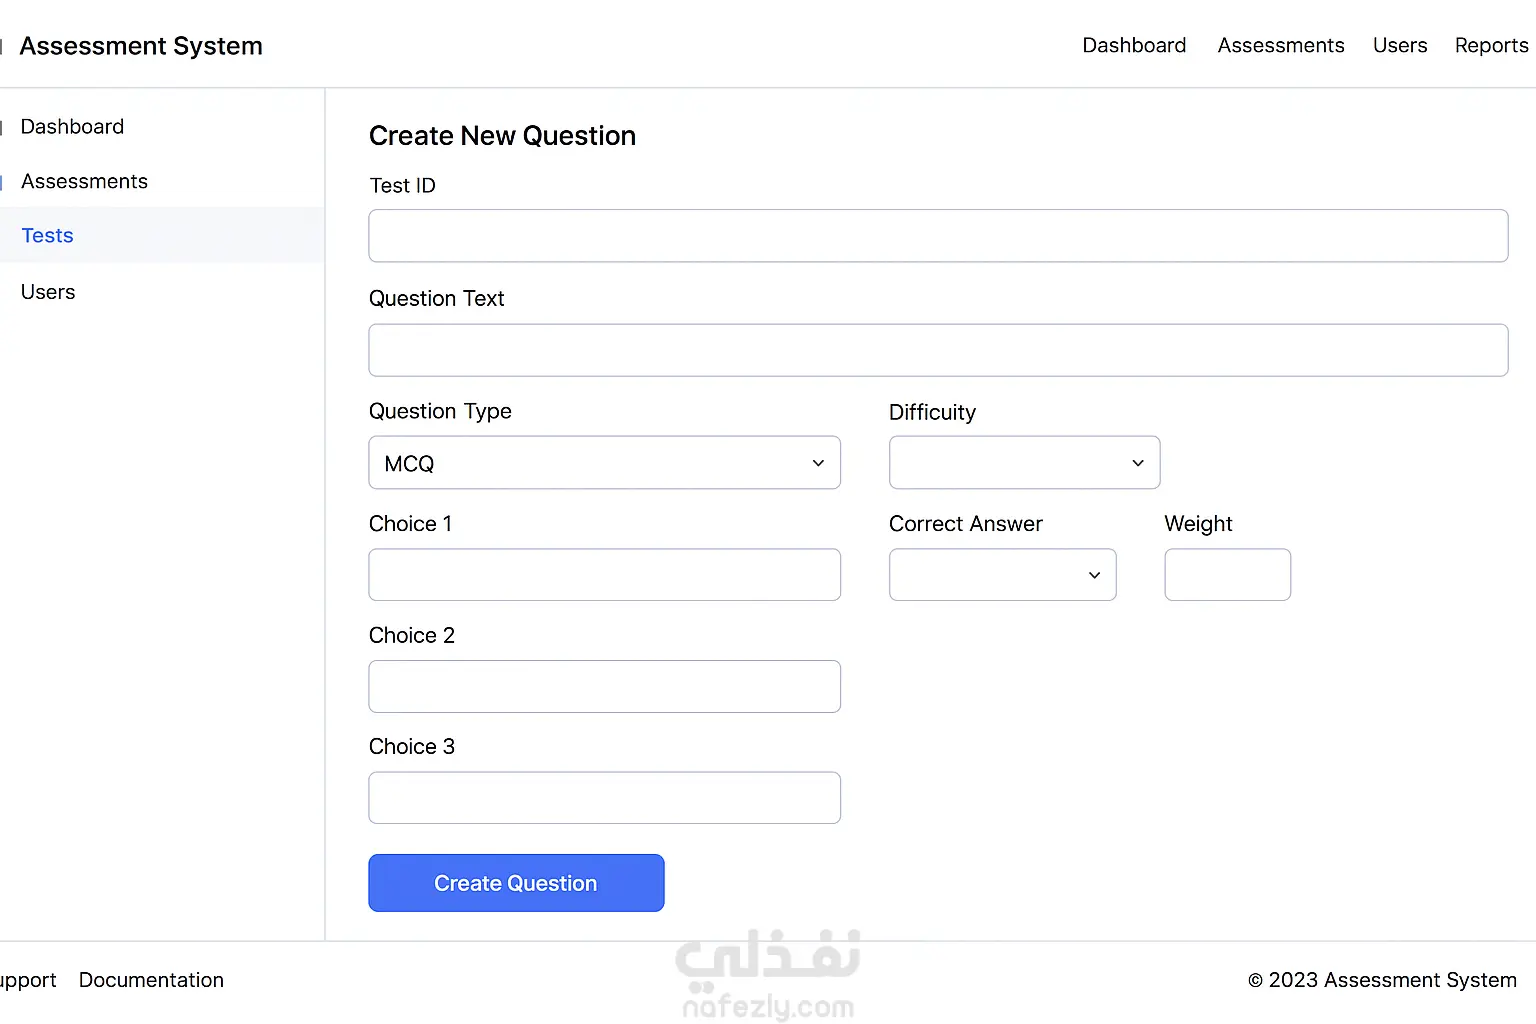Click the Create Question button
Viewport: 1536px width, 1024px height.
[x=516, y=883]
